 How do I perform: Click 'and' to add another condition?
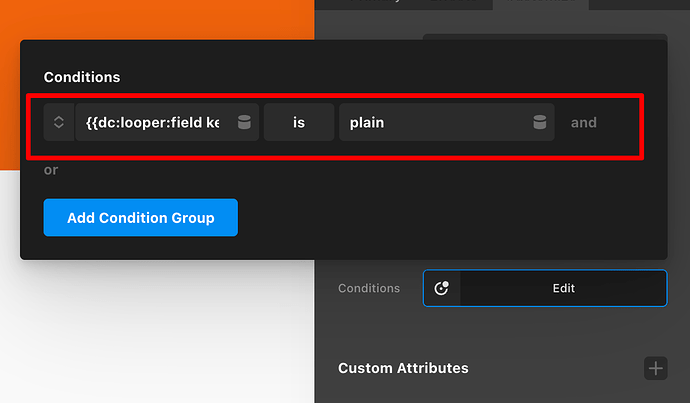[x=583, y=122]
